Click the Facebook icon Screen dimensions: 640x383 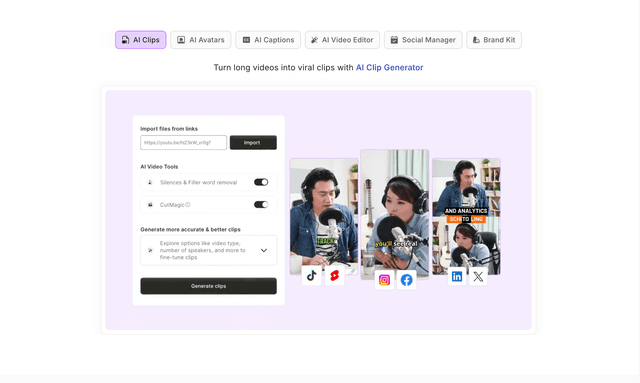pos(407,280)
